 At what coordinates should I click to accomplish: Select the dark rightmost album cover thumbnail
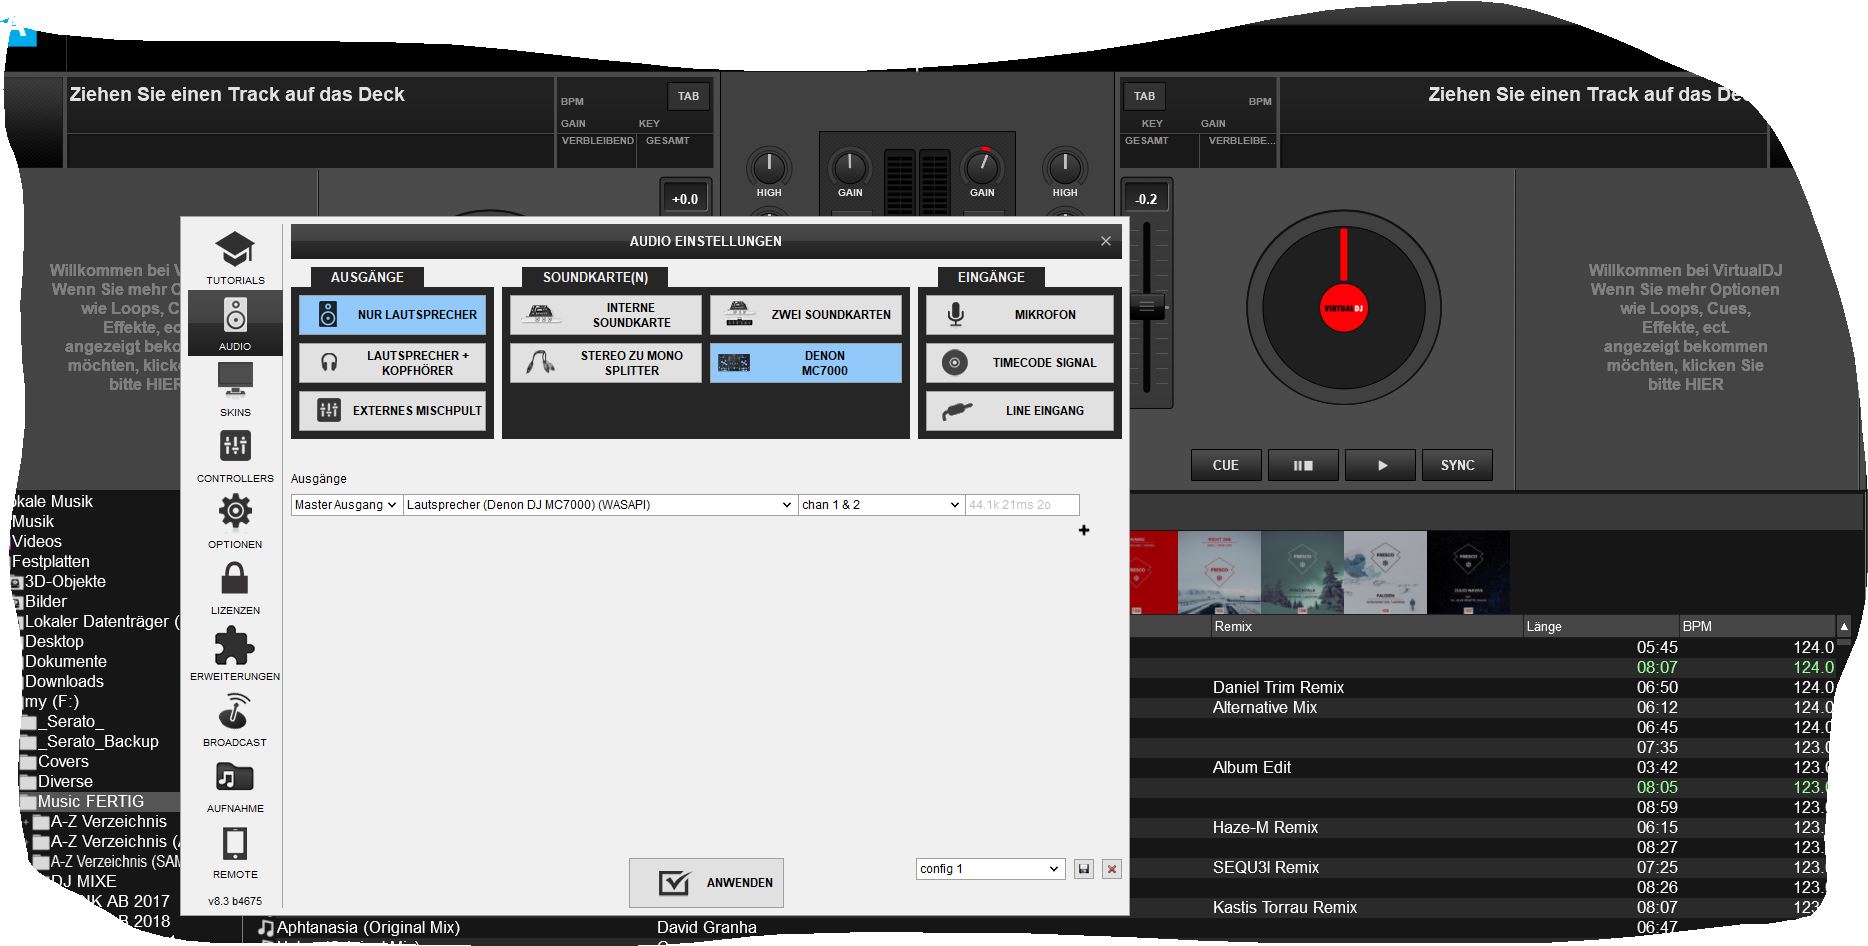[1468, 573]
